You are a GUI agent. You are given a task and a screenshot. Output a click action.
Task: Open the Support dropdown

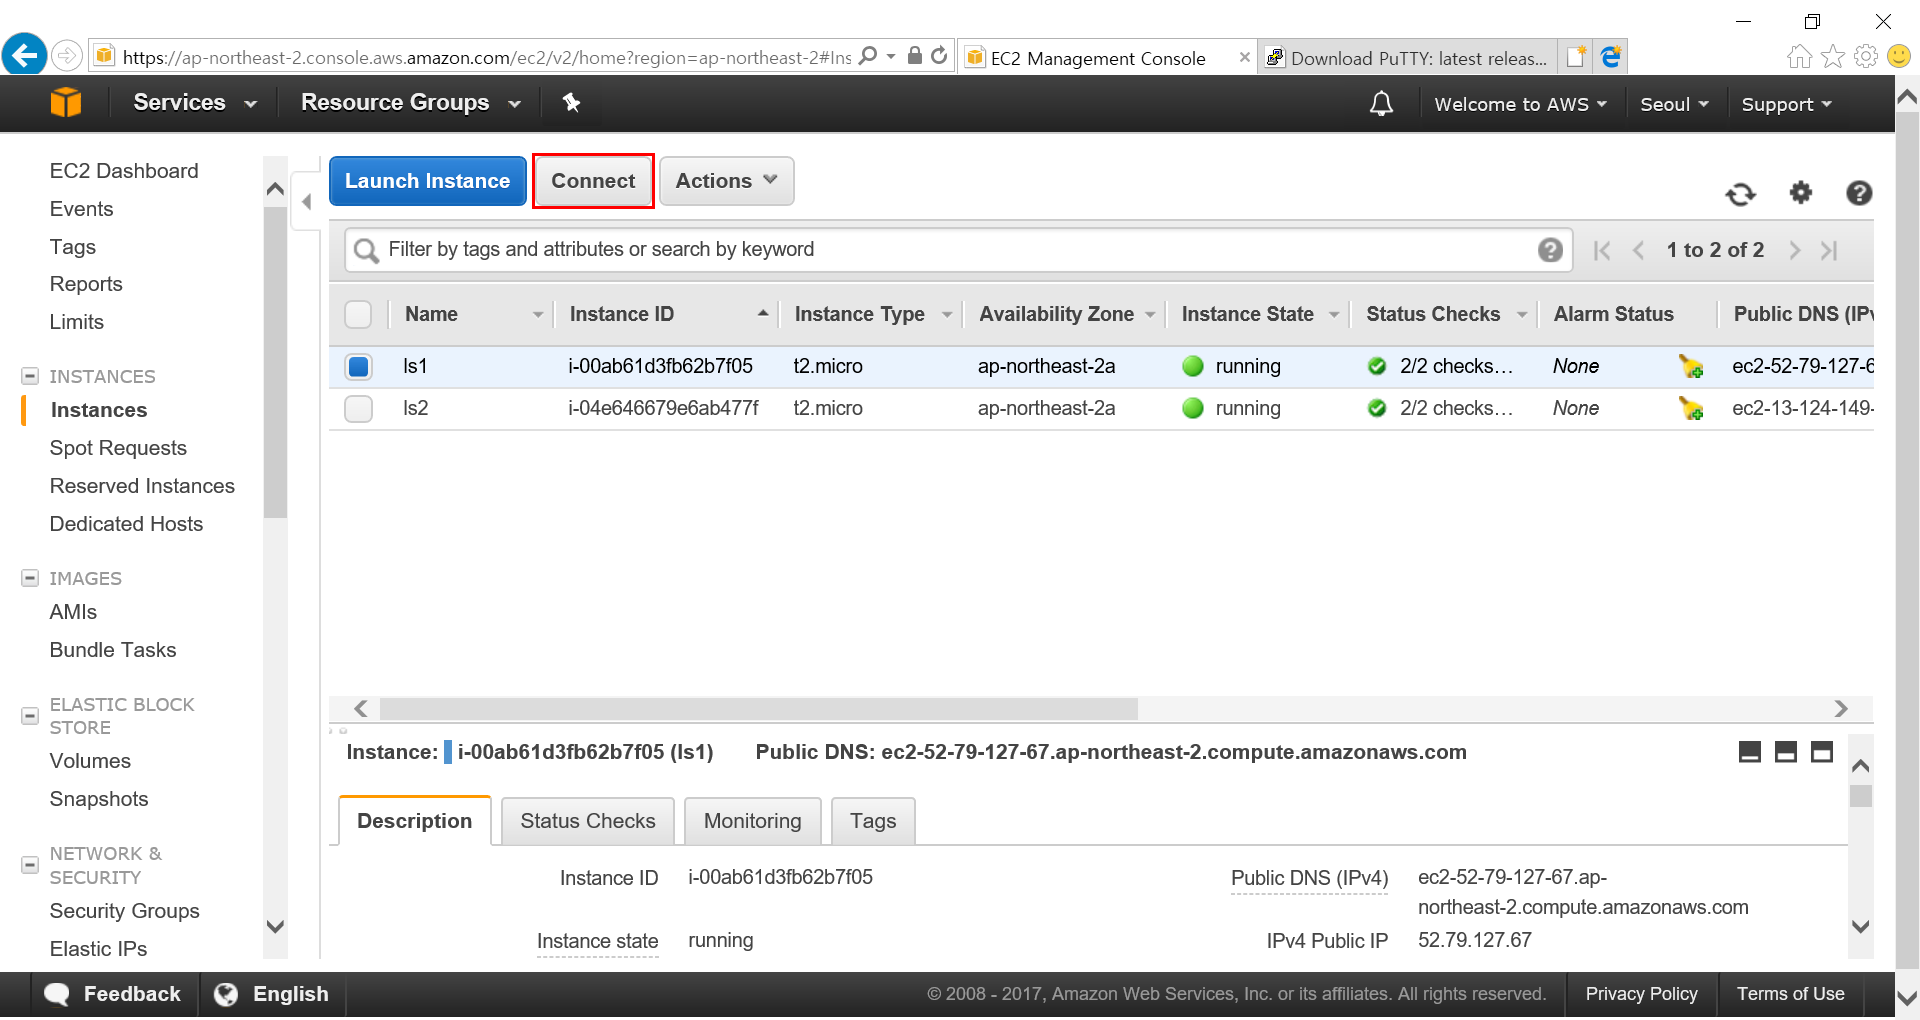tap(1786, 104)
